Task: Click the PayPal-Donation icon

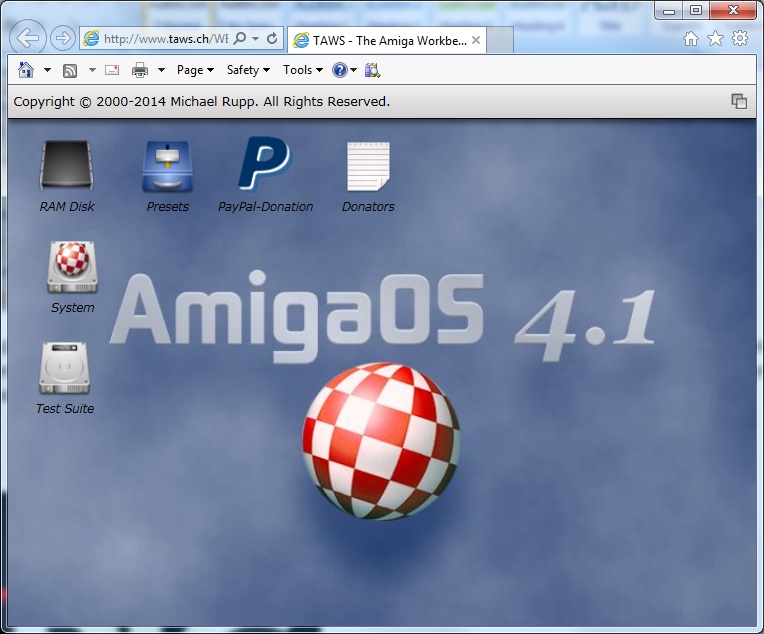Action: 265,167
